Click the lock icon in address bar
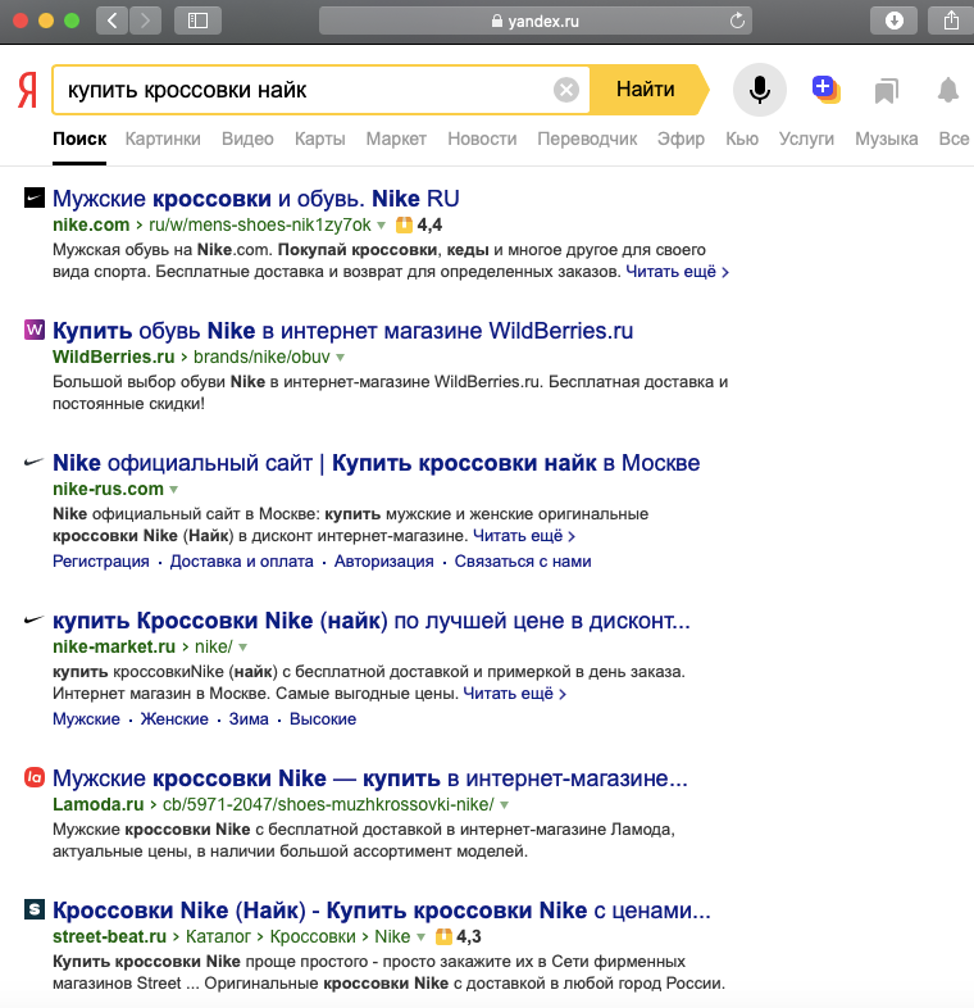 (x=496, y=21)
